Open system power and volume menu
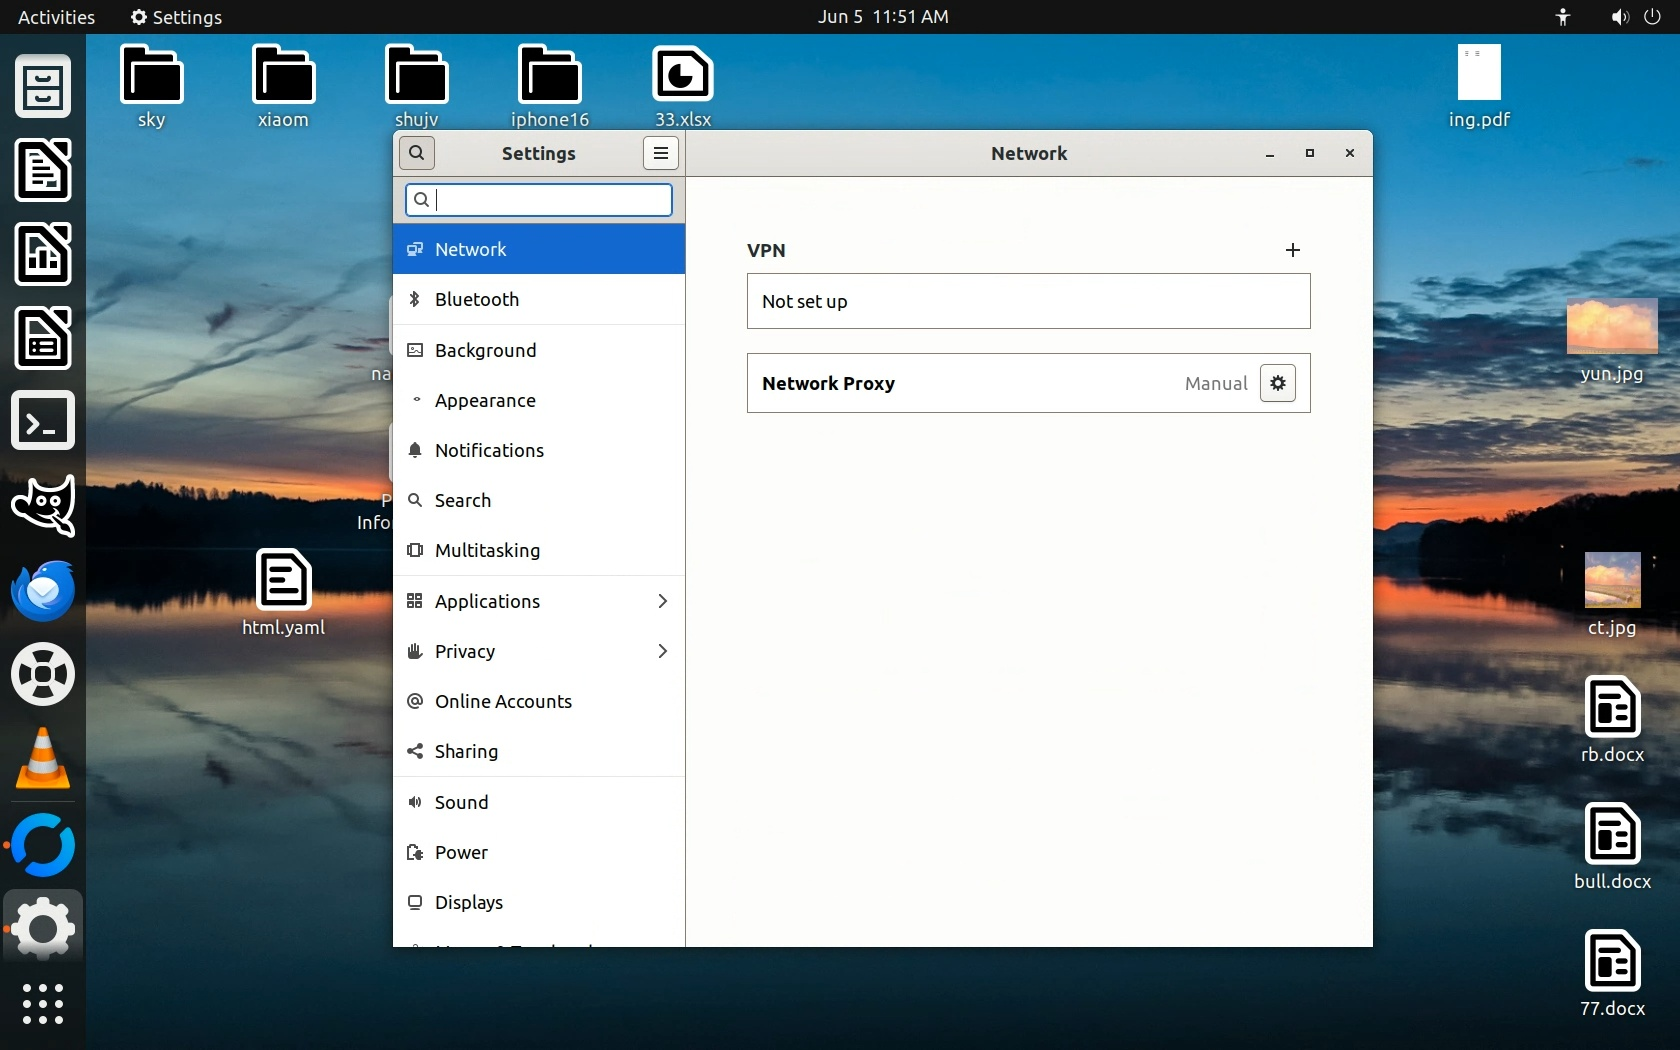 [x=1635, y=17]
